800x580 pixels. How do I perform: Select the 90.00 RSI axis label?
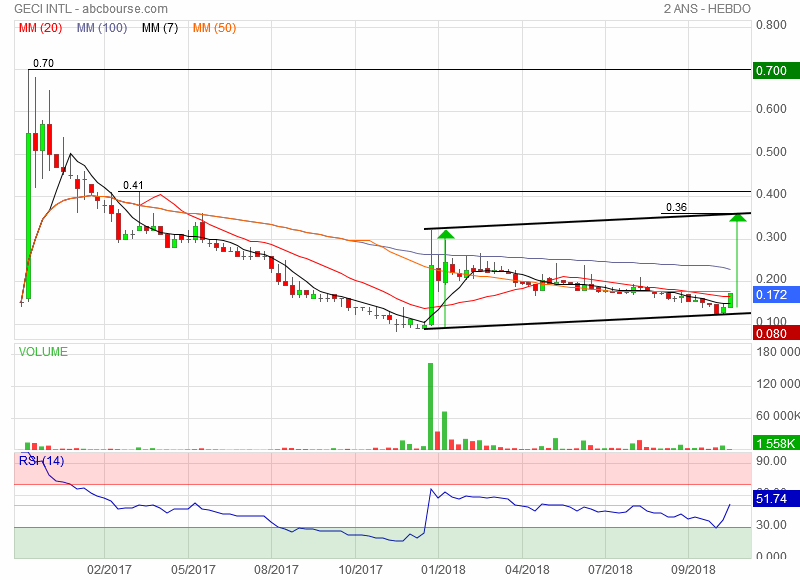pos(771,461)
